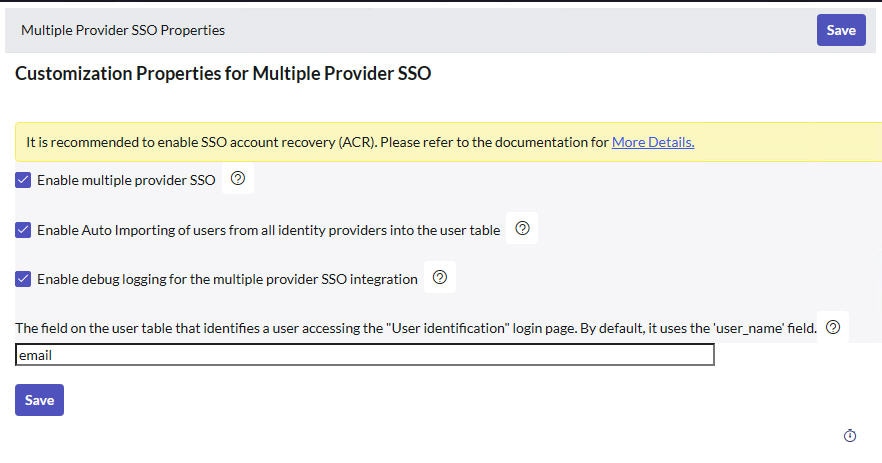Open the More Details documentation link
The height and width of the screenshot is (463, 882).
pyautogui.click(x=653, y=142)
